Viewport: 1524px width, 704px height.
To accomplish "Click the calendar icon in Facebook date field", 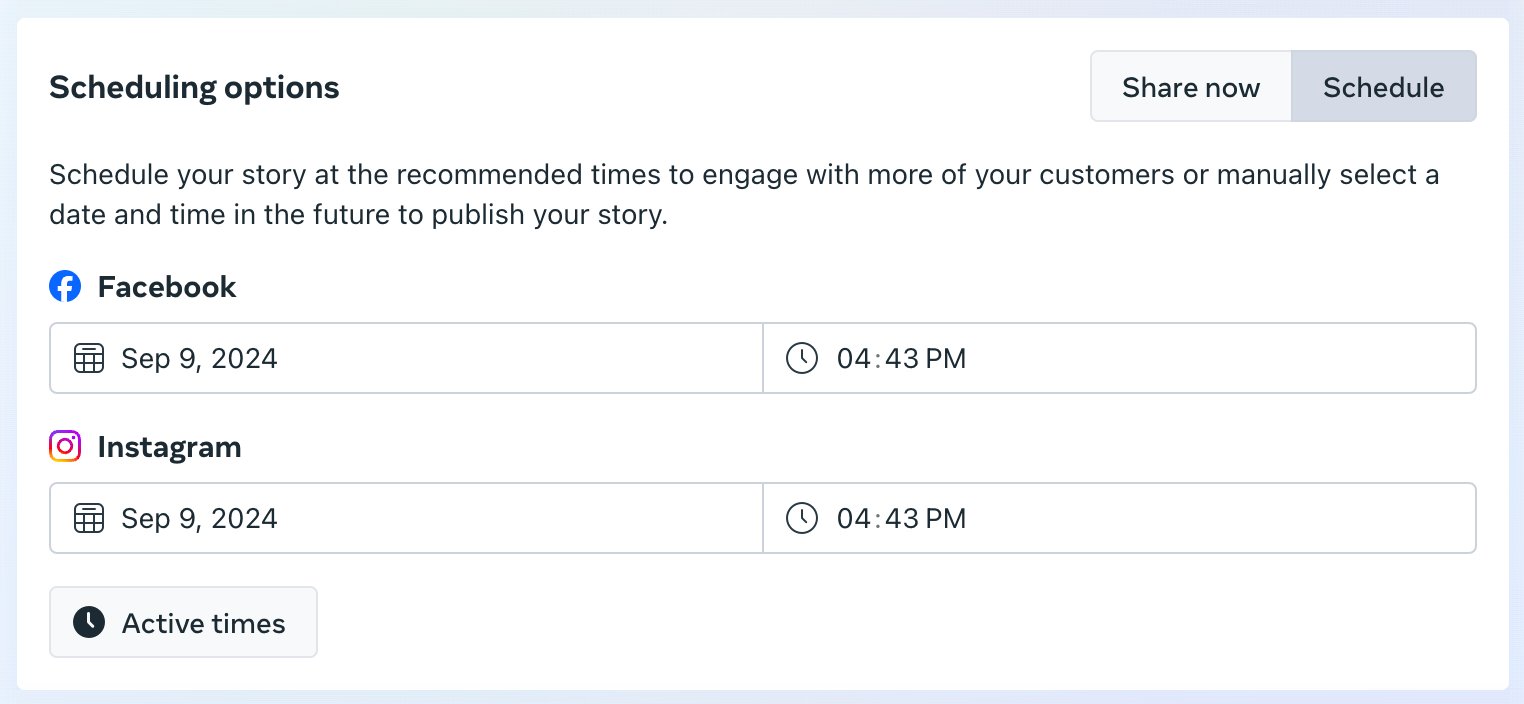I will point(89,358).
